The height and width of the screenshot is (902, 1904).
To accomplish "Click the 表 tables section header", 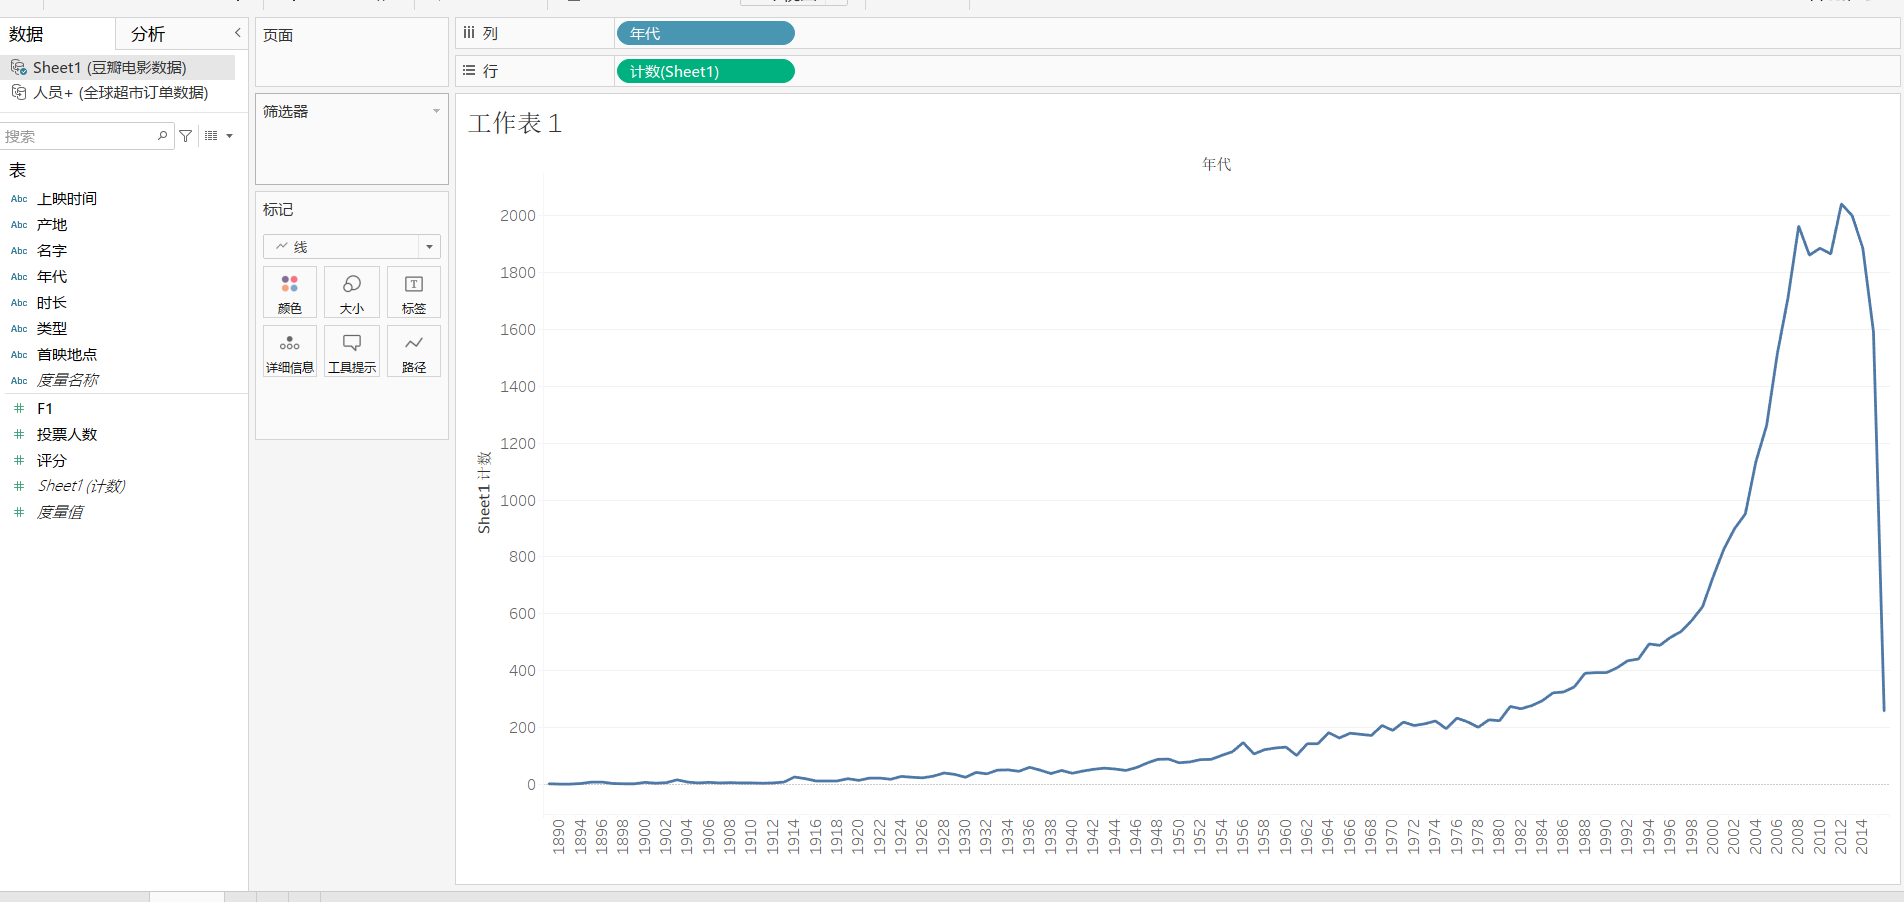I will pos(18,170).
